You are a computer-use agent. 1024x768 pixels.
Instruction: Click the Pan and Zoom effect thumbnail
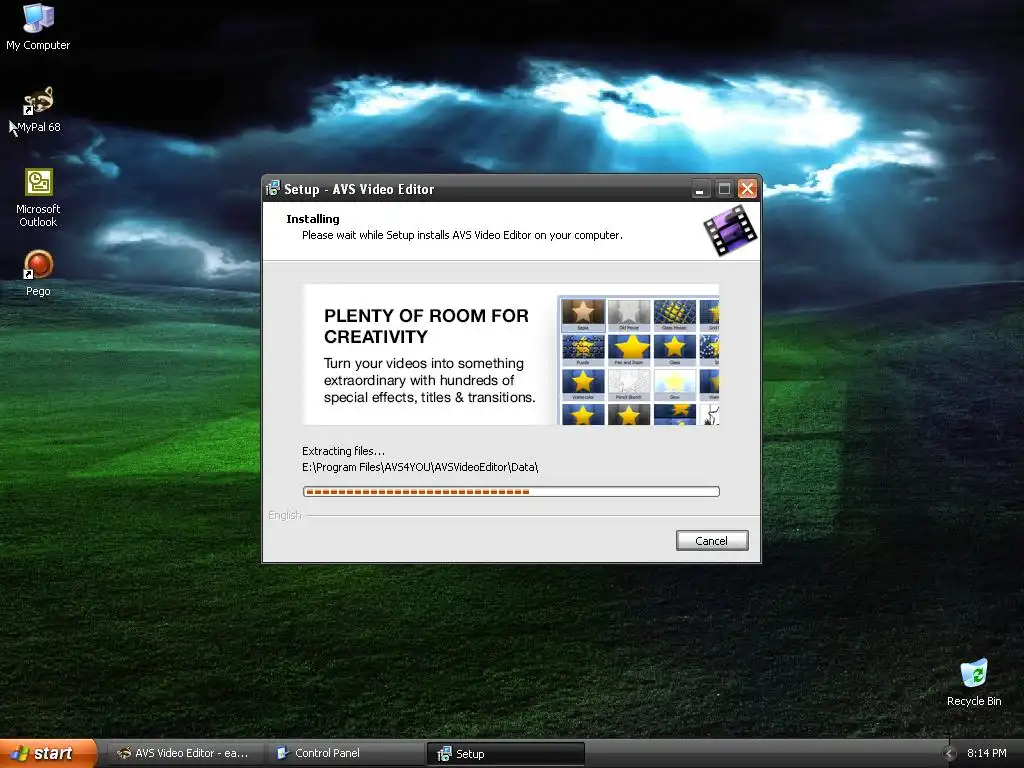coord(629,349)
